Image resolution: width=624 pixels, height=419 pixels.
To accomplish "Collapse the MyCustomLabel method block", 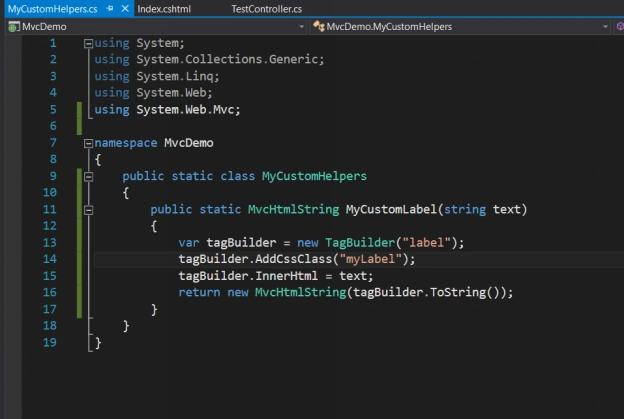I will (x=88, y=210).
